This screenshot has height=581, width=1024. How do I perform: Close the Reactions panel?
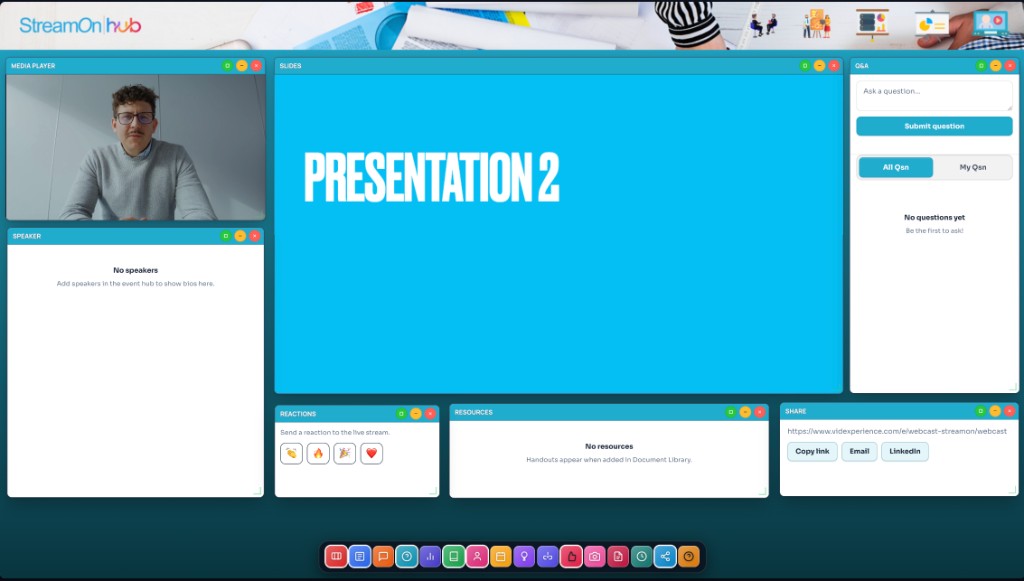430,413
